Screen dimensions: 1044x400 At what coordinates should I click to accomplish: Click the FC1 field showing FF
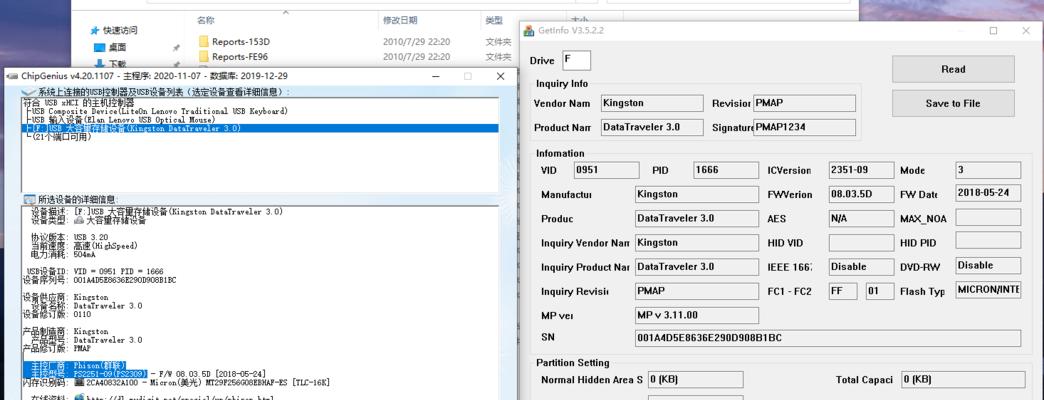point(843,291)
